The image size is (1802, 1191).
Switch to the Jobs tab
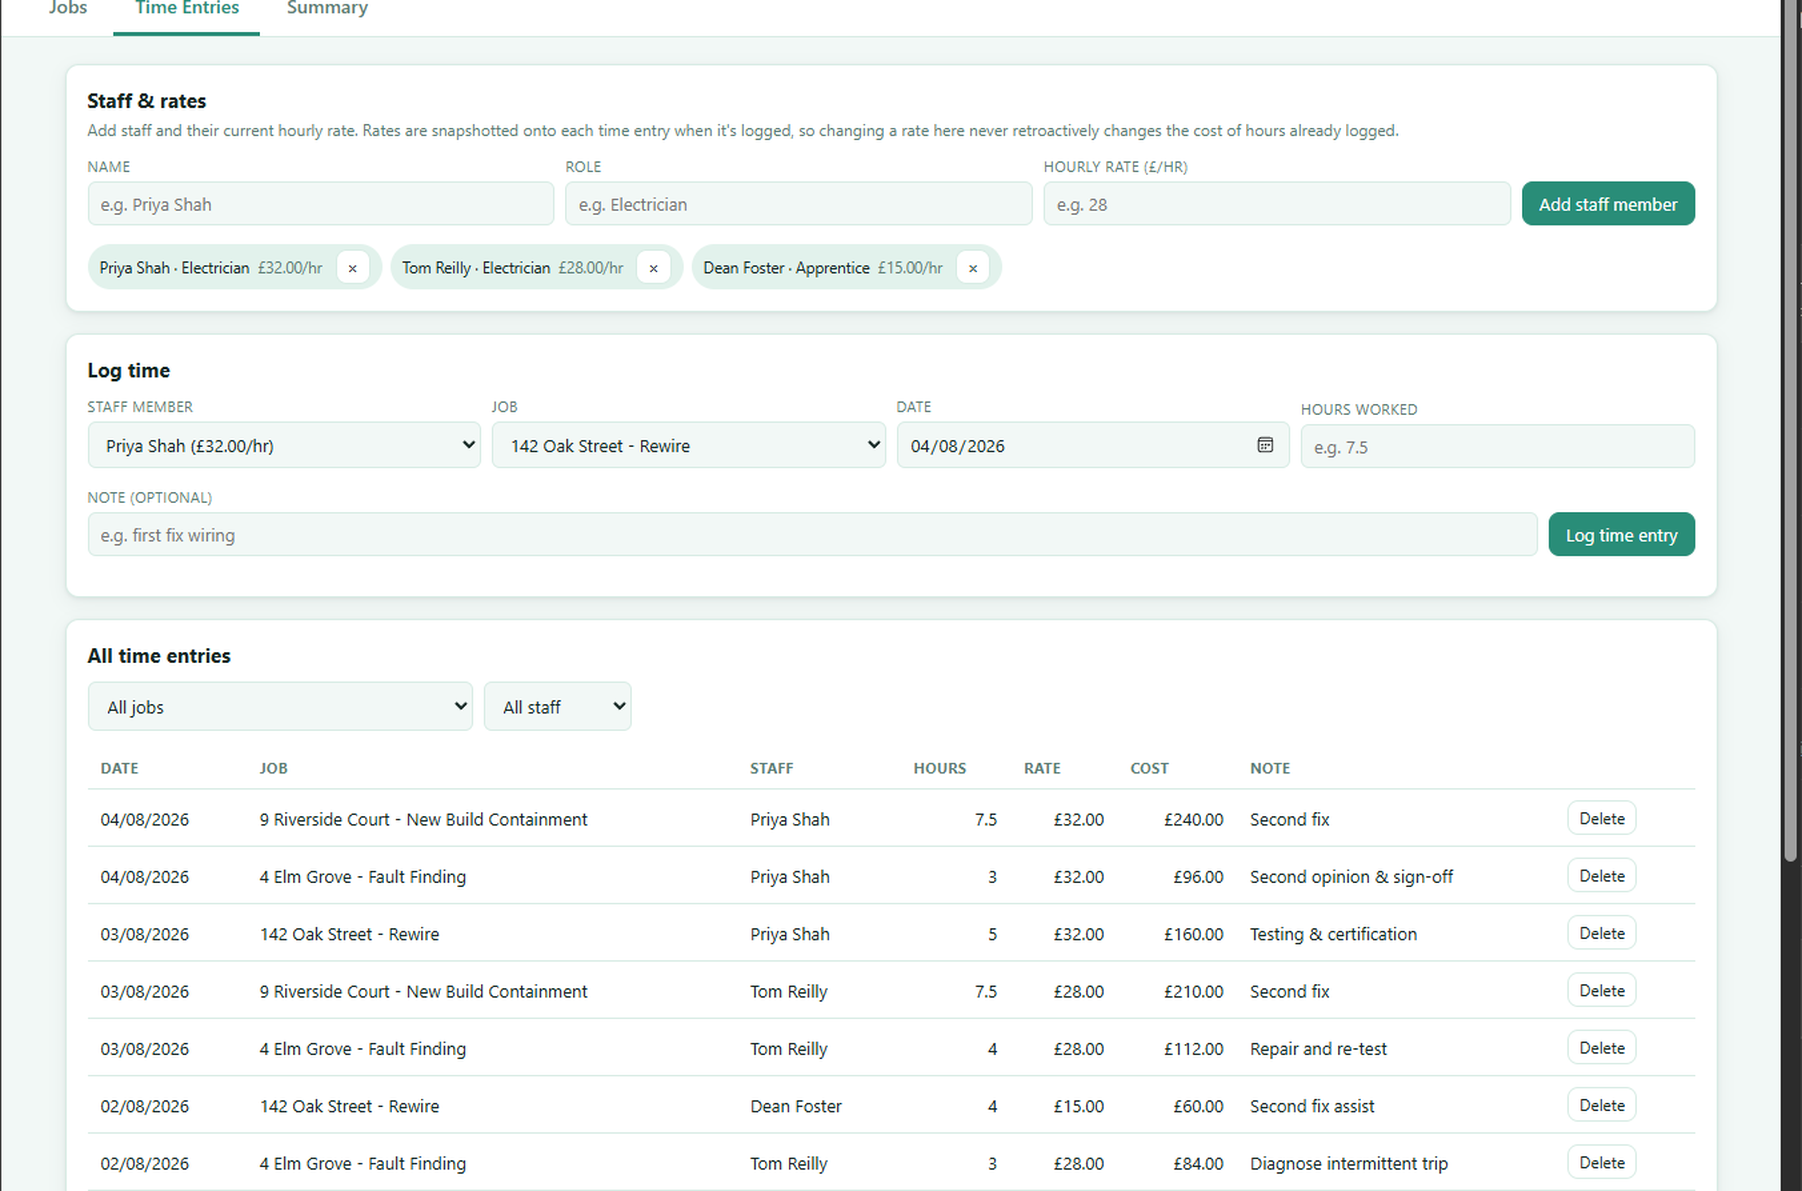tap(68, 10)
